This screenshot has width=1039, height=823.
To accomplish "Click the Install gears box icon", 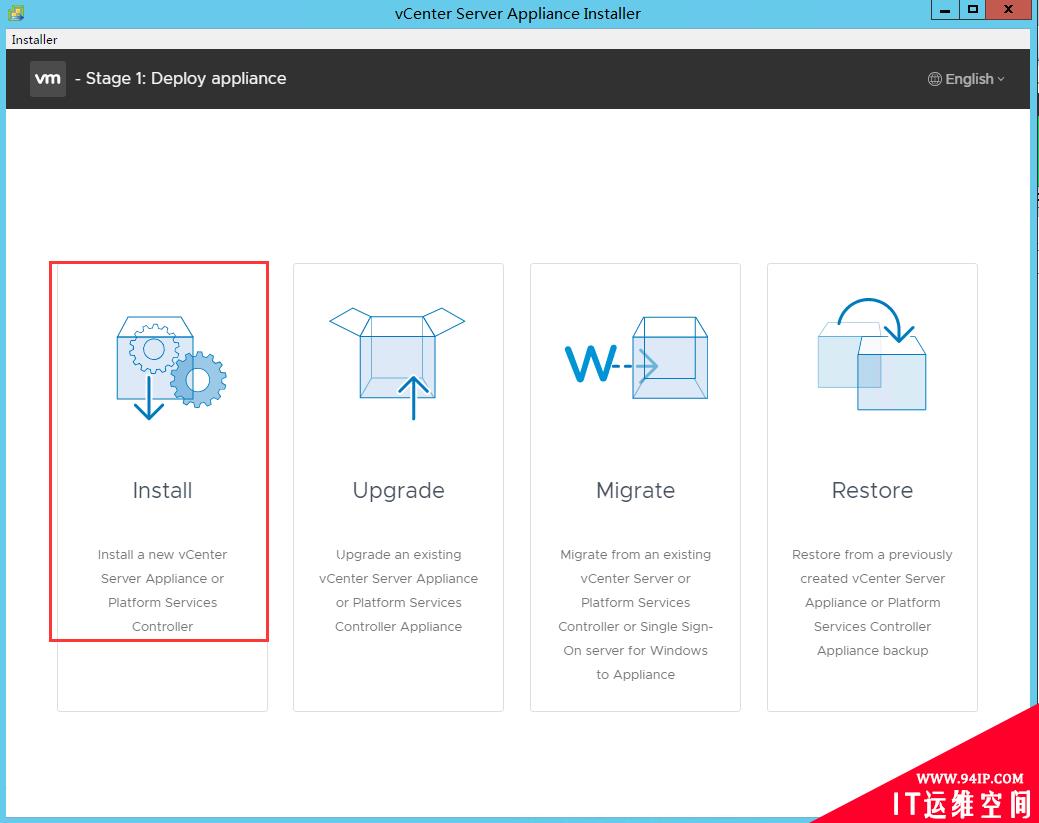I will point(171,368).
